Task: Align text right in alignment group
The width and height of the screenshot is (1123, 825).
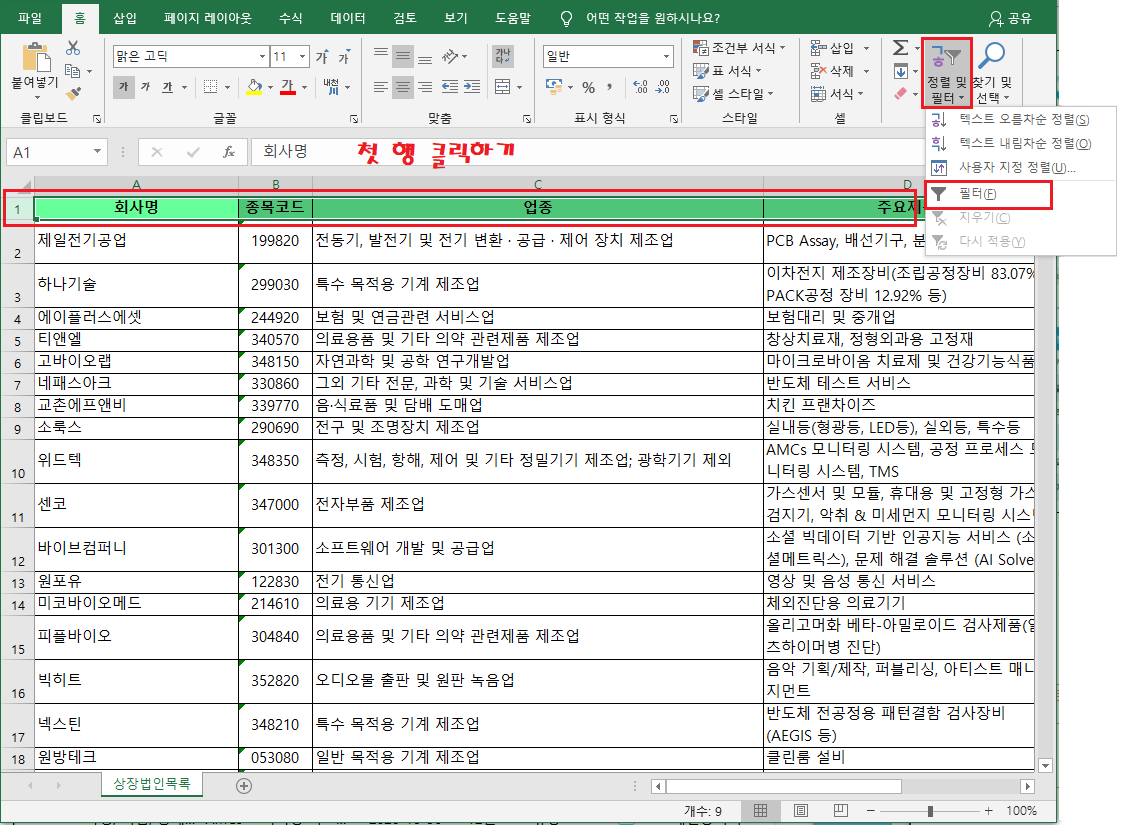Action: click(425, 87)
